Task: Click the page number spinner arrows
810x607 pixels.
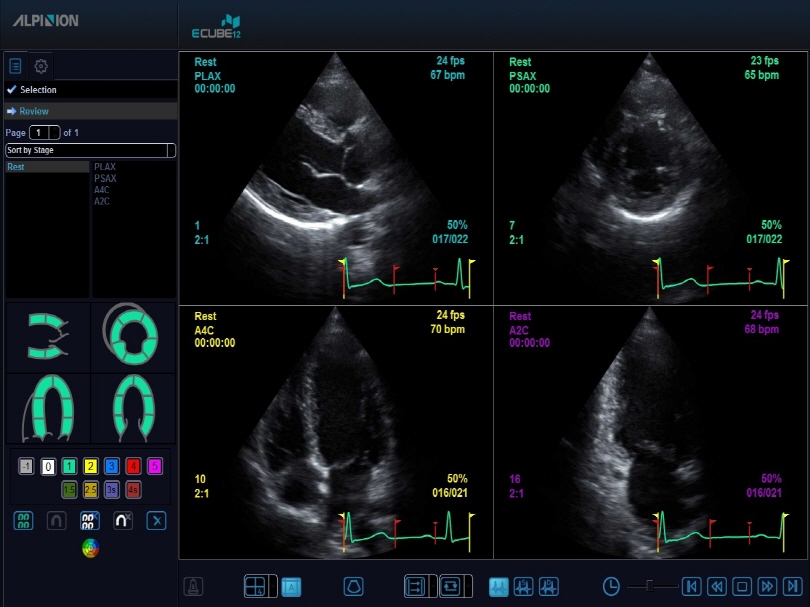Action: coord(55,132)
